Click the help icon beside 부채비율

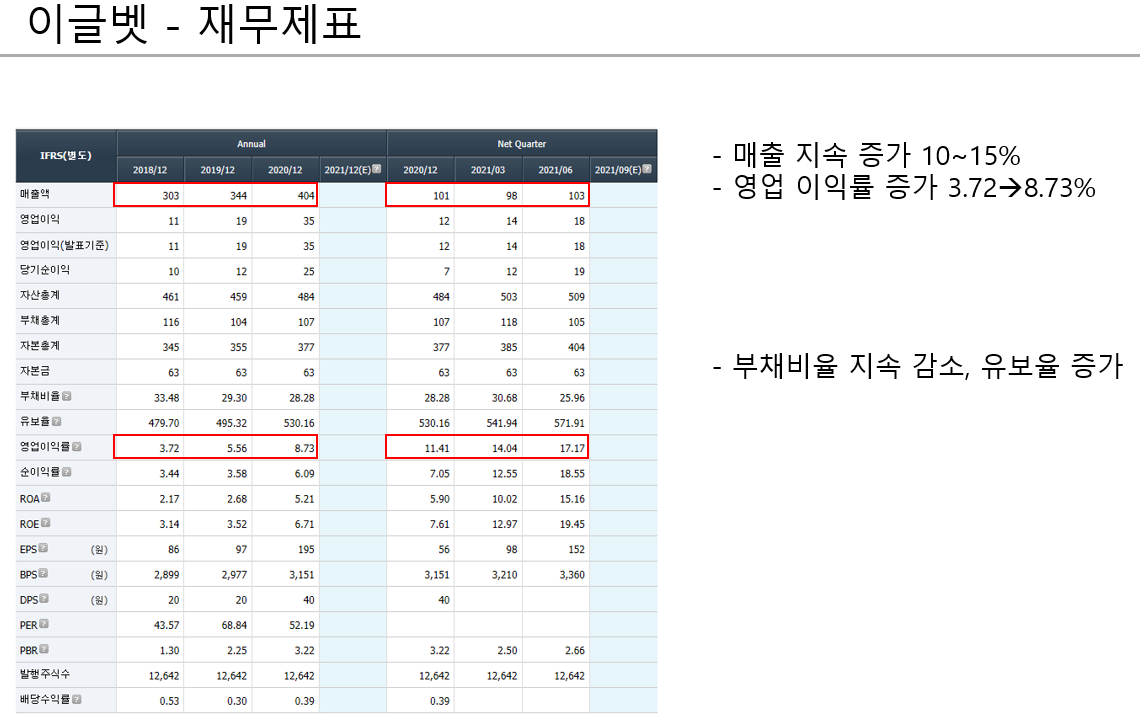click(x=67, y=396)
